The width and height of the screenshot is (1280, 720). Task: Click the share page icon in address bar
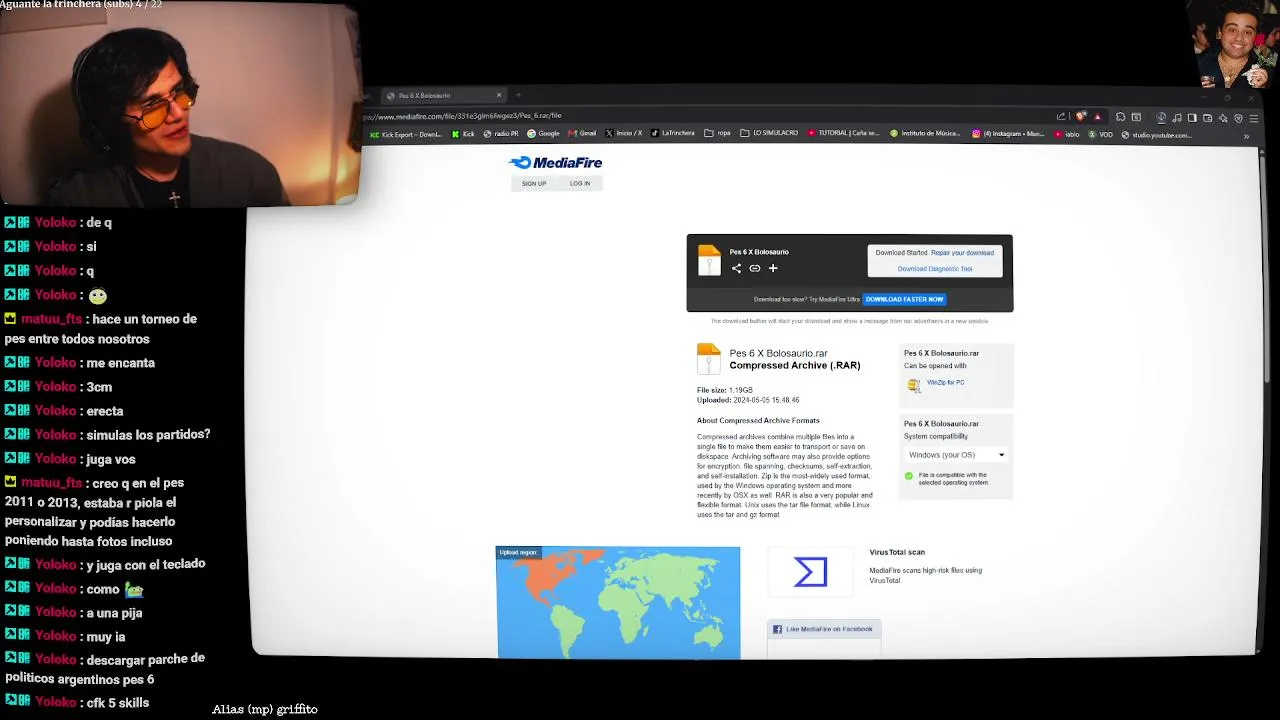[x=1061, y=117]
